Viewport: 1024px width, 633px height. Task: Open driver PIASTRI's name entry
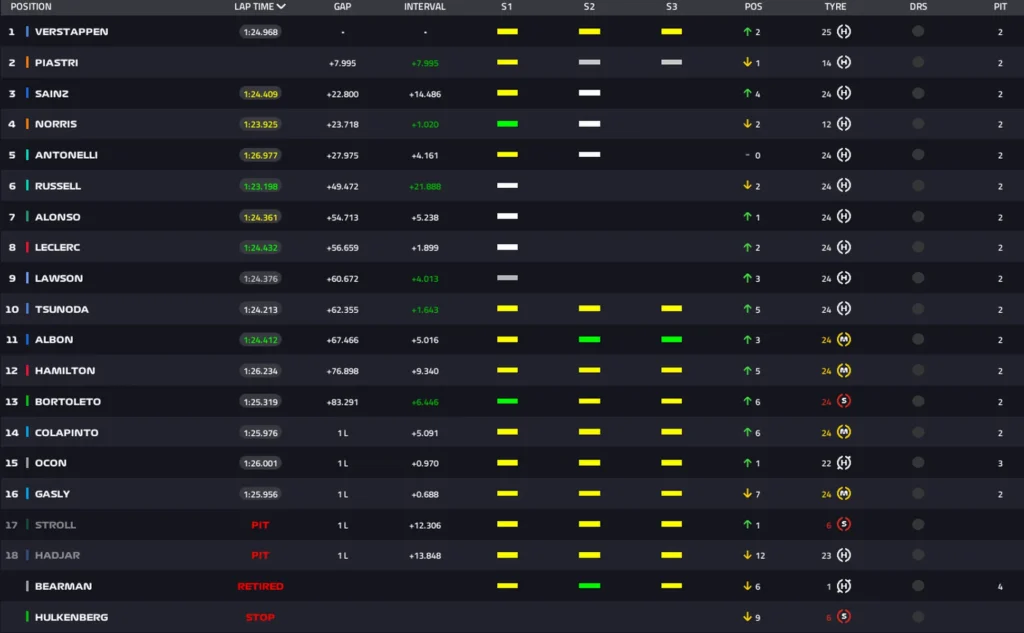click(56, 63)
